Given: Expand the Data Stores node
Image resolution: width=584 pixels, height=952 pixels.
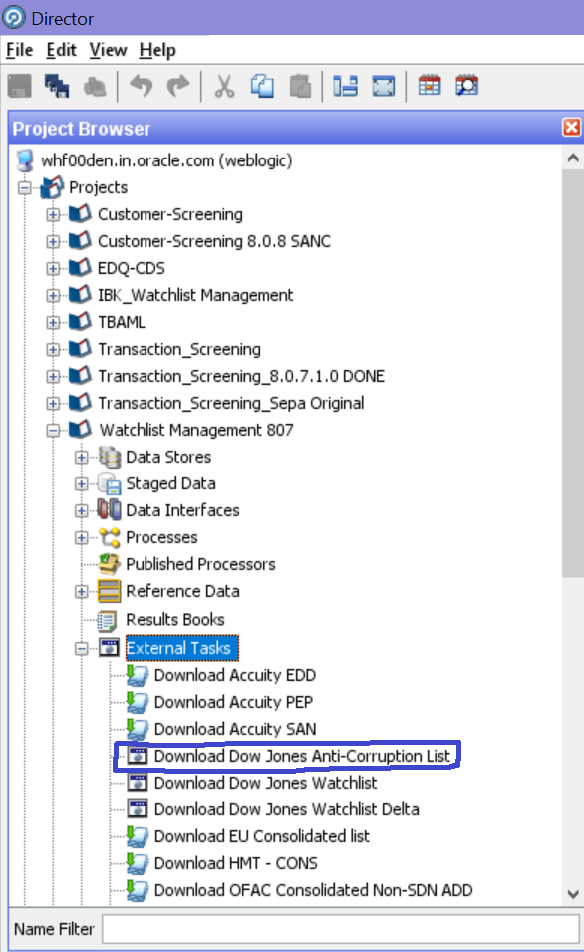Looking at the screenshot, I should tap(82, 457).
